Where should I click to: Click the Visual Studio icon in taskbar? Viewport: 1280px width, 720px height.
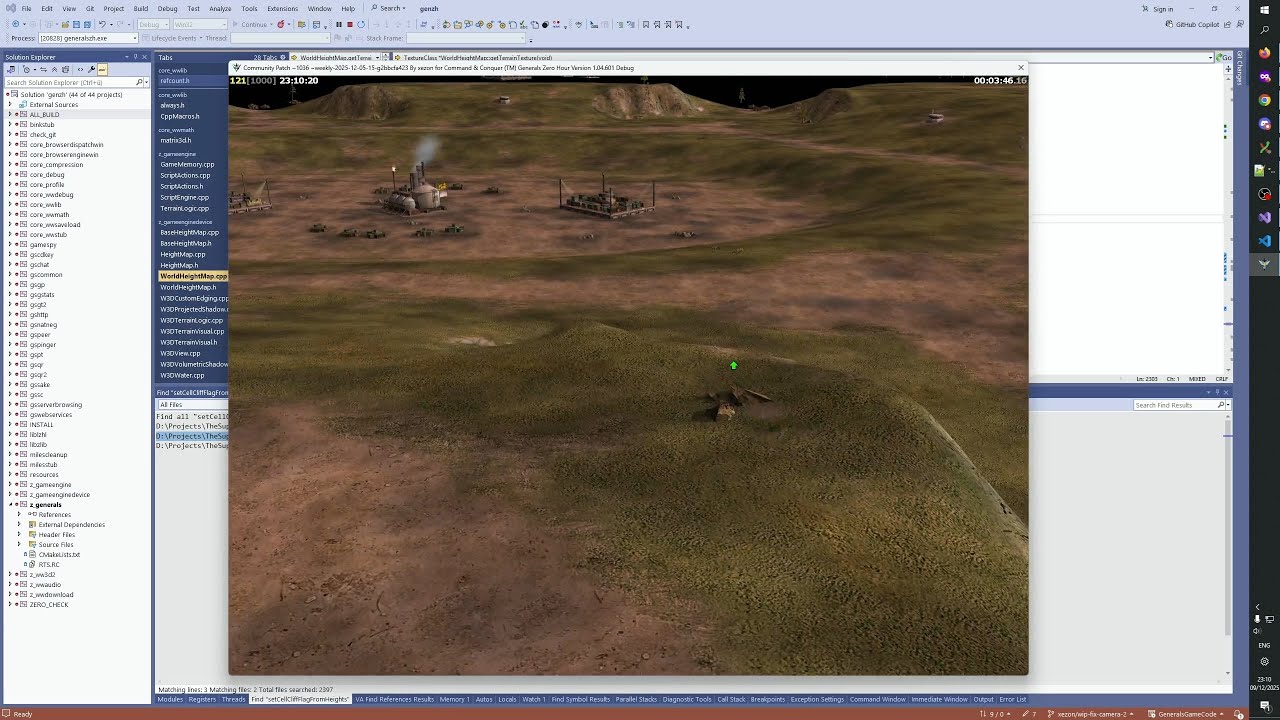[1265, 217]
